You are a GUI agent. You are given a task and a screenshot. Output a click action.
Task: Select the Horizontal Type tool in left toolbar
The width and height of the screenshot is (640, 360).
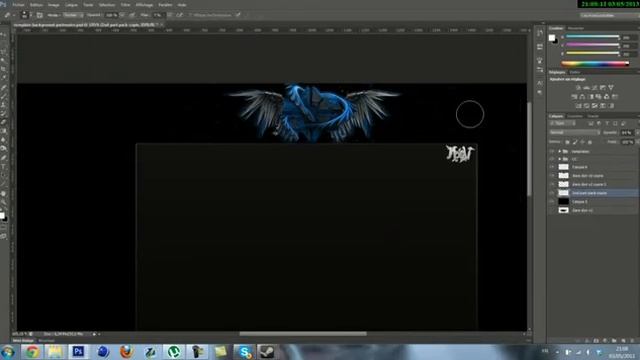pyautogui.click(x=4, y=167)
